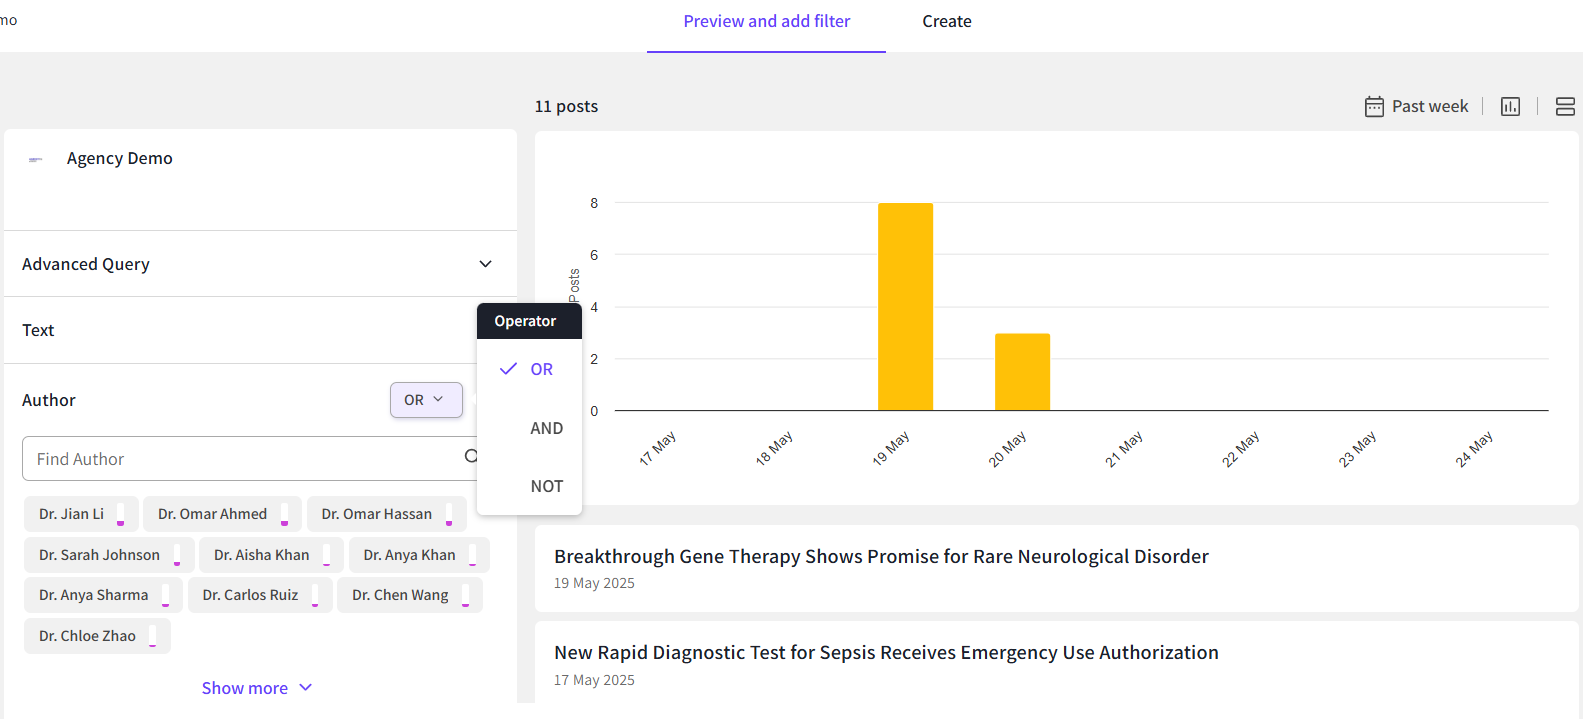Switch to the Create tab

[946, 22]
